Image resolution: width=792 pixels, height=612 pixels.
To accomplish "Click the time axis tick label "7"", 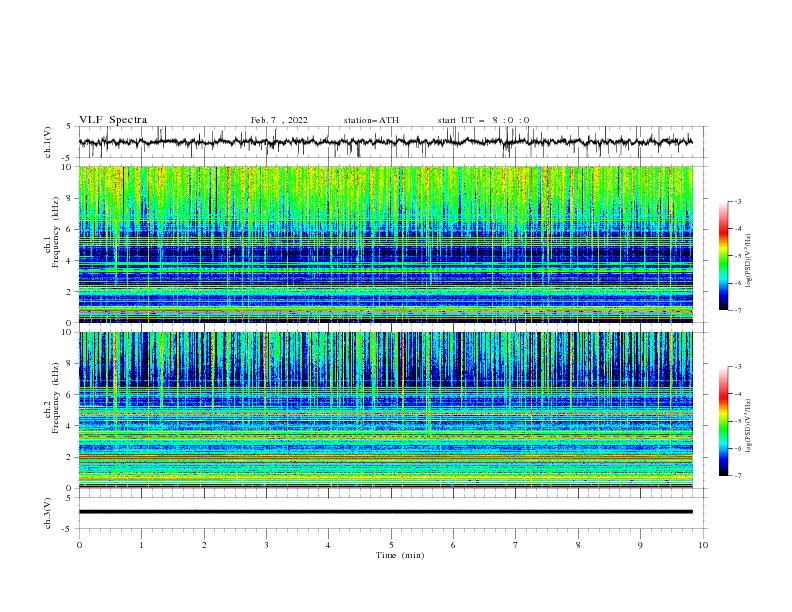I will (516, 545).
